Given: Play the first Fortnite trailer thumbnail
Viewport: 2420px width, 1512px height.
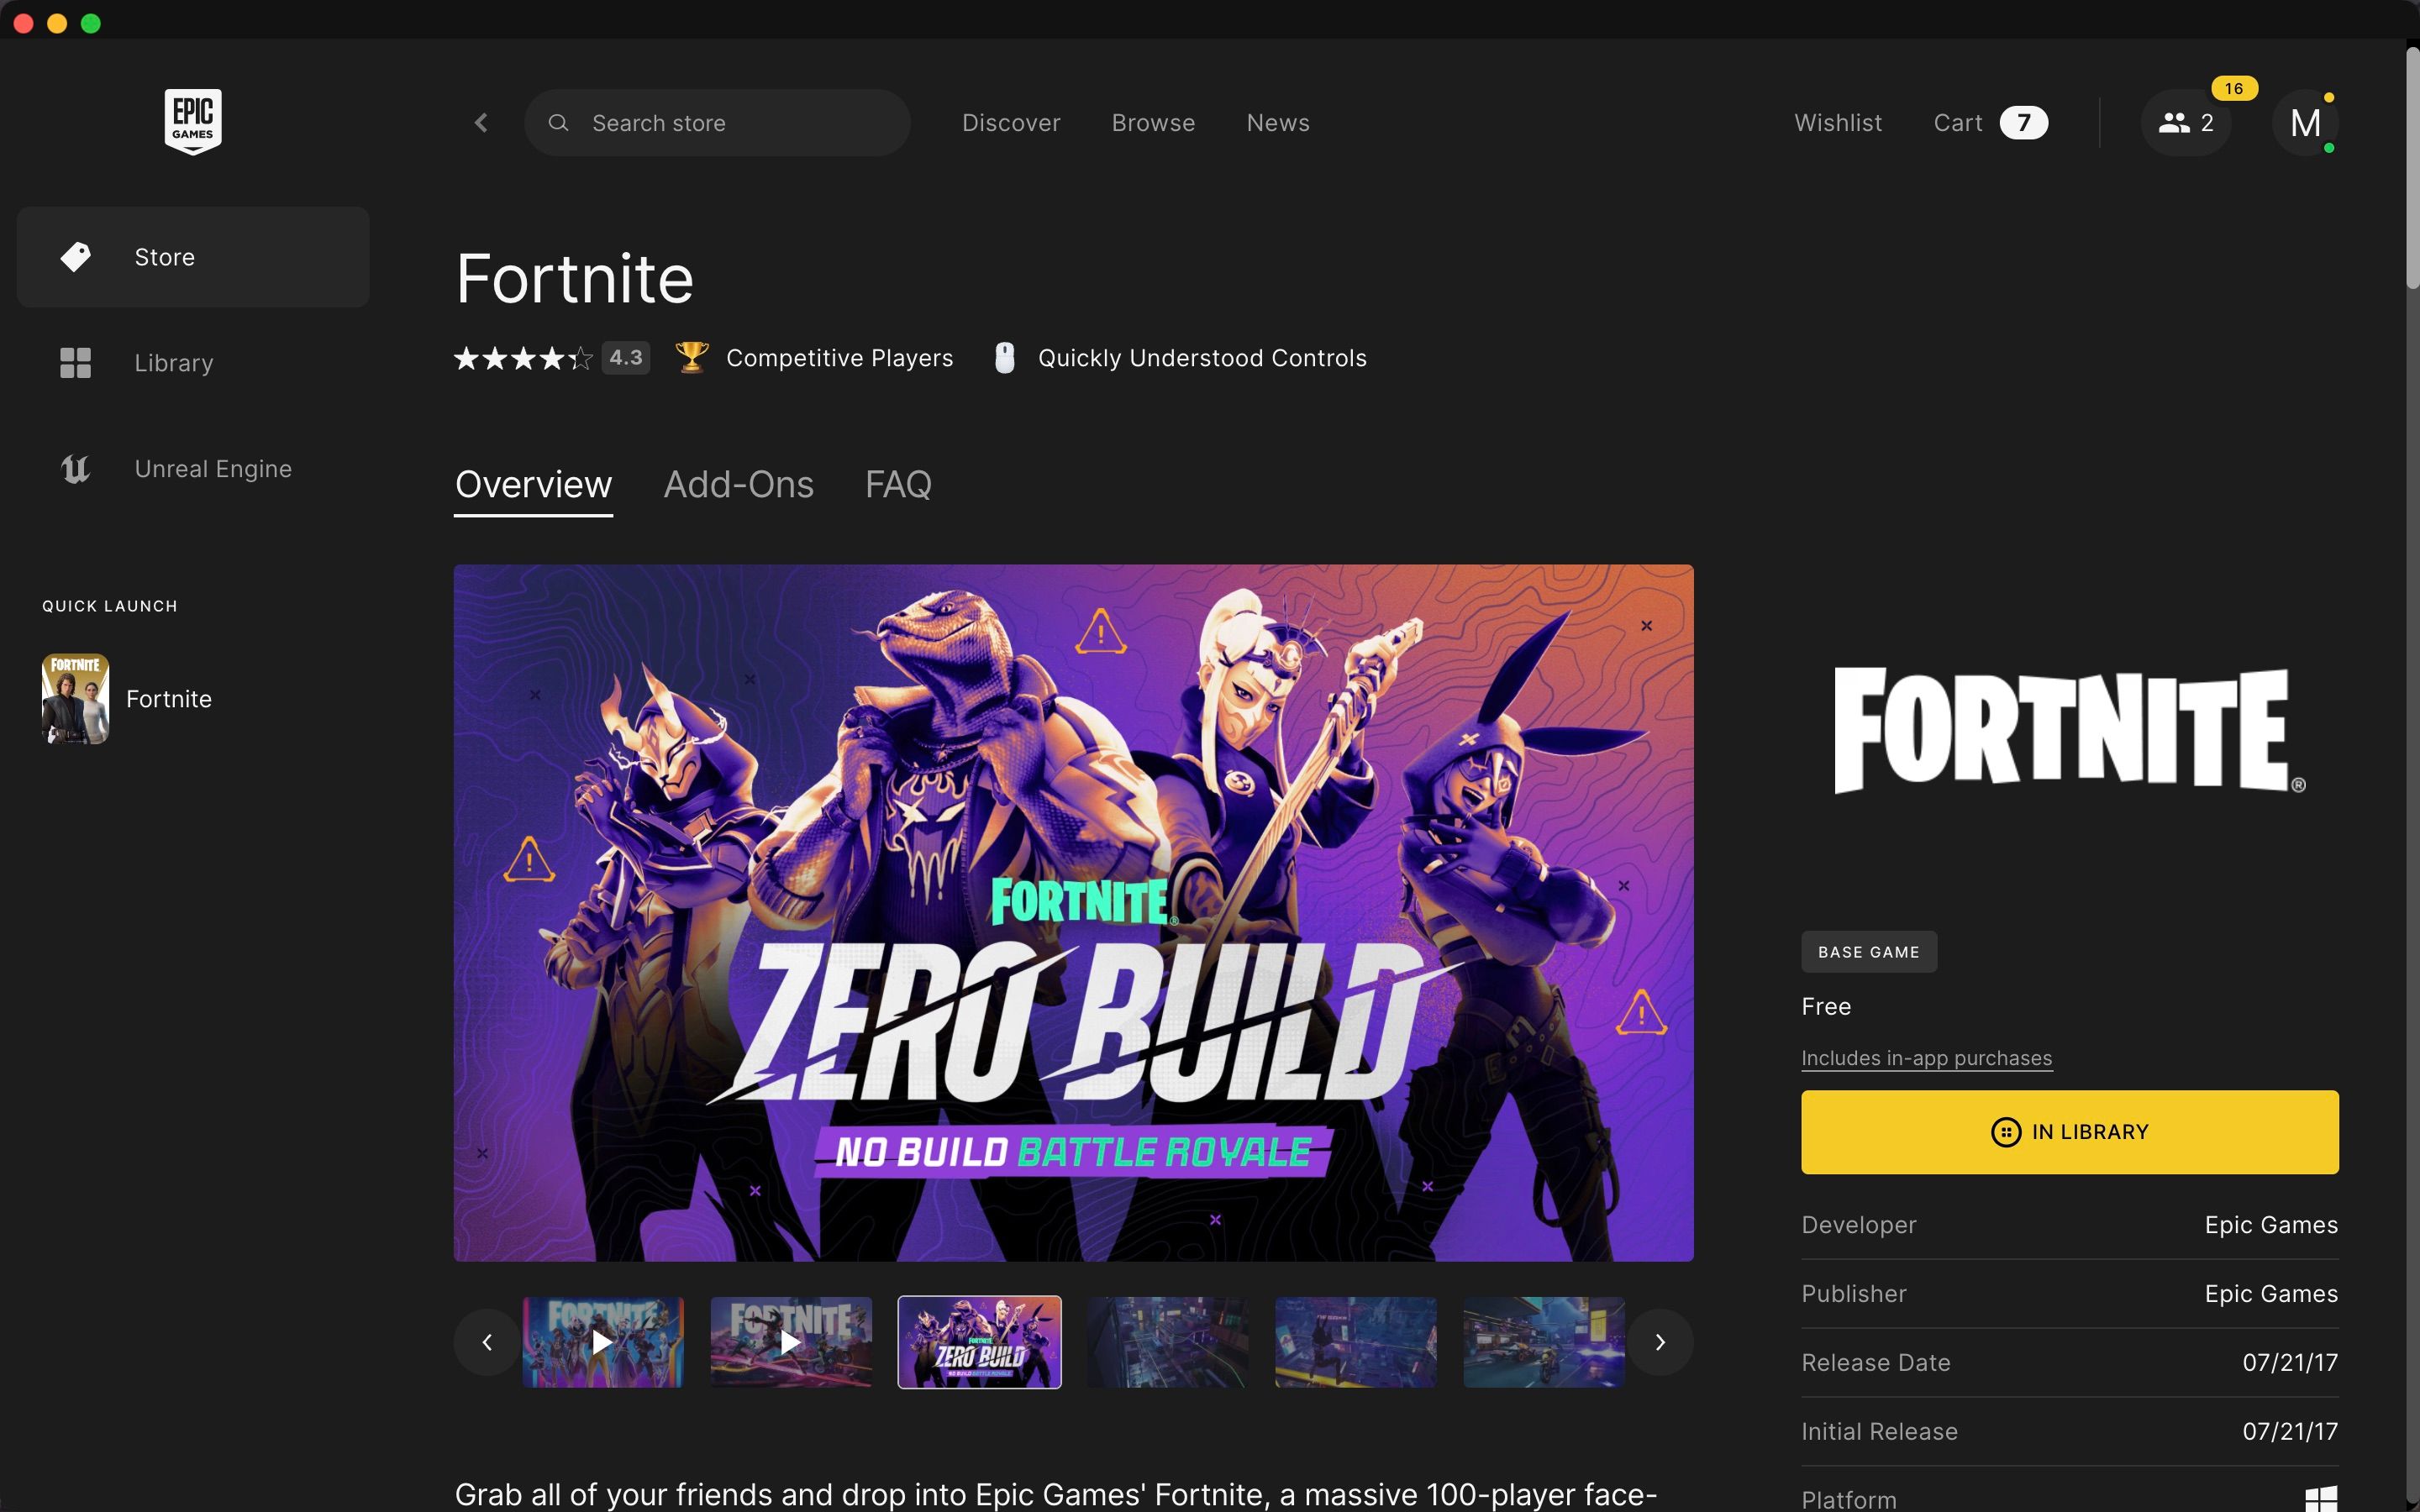Looking at the screenshot, I should pos(603,1342).
